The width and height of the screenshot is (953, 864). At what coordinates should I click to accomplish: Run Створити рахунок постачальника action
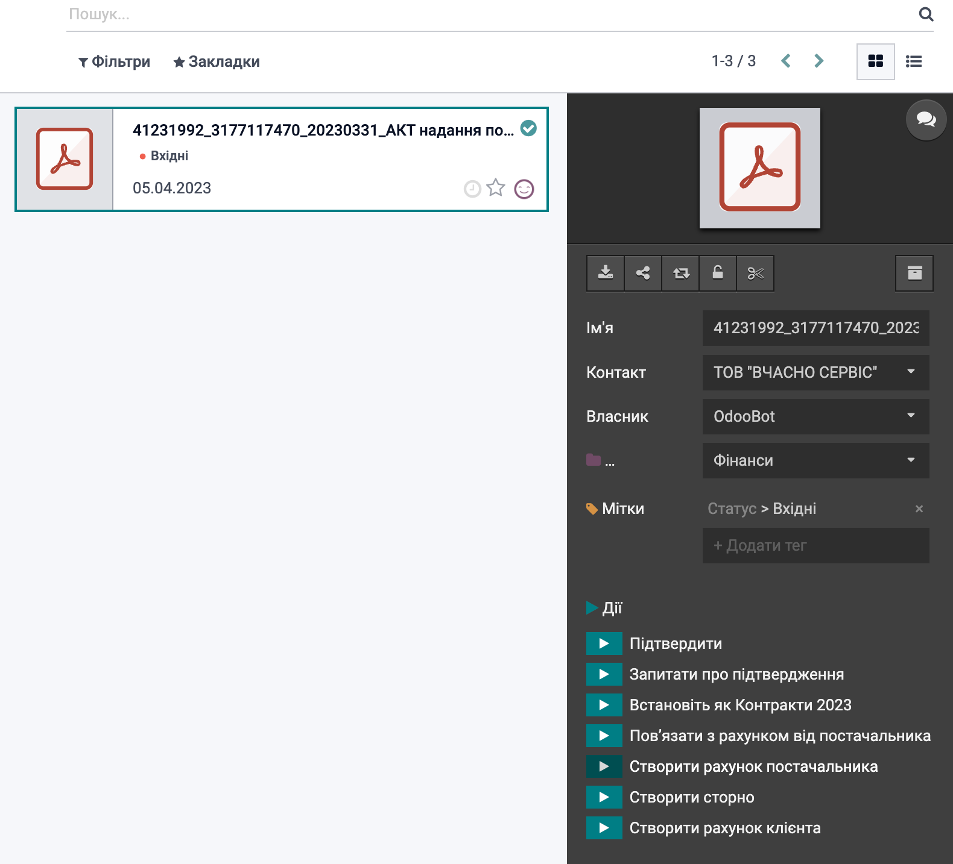(x=605, y=767)
